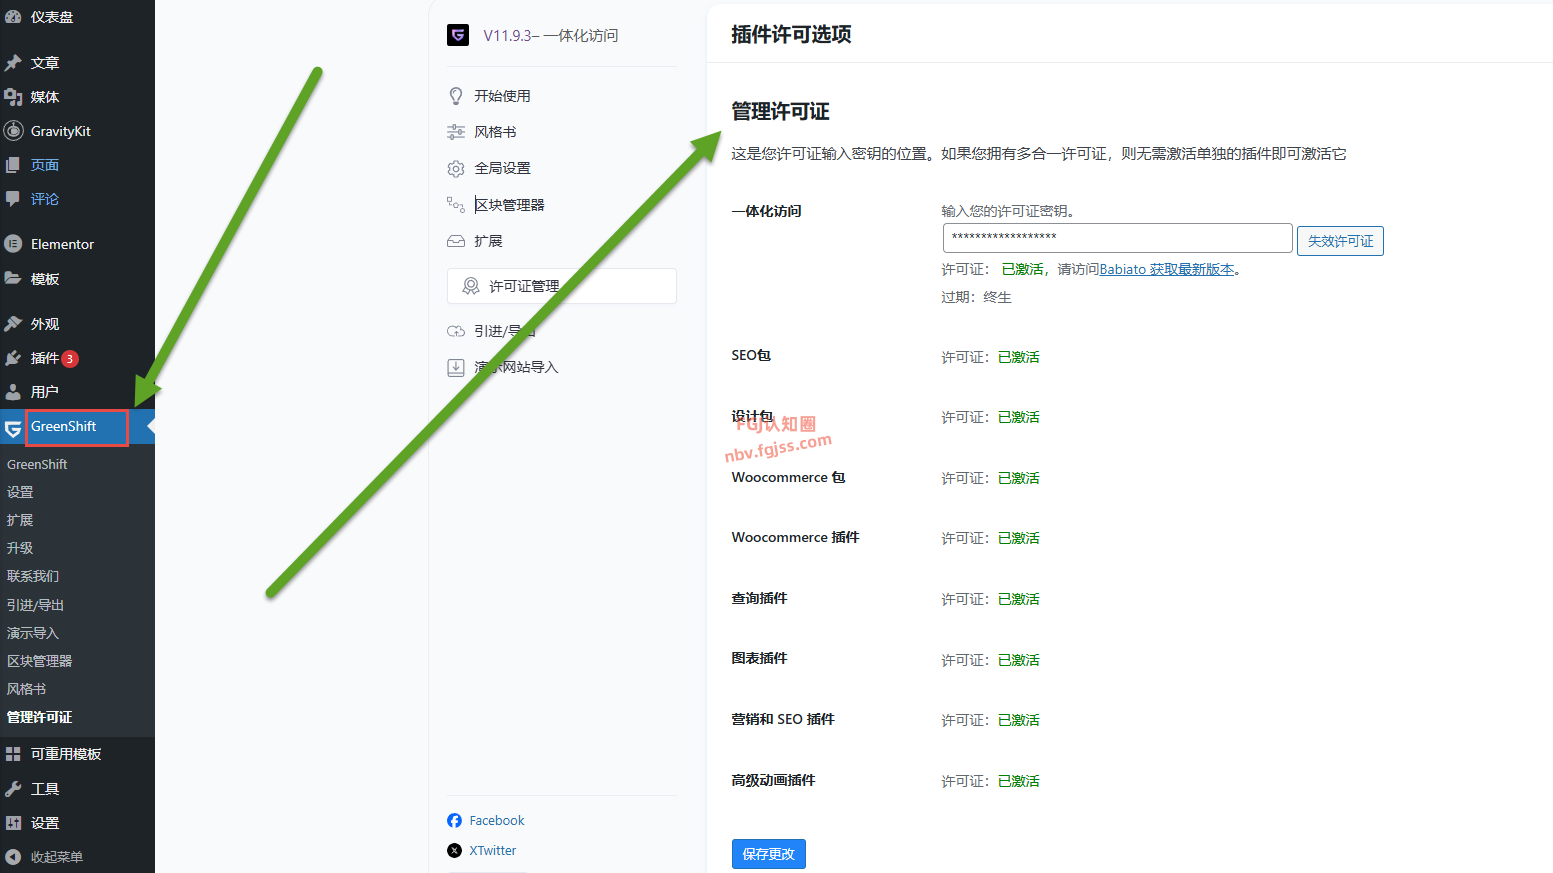Click the X Twitter logo icon
The image size is (1553, 873).
[455, 851]
